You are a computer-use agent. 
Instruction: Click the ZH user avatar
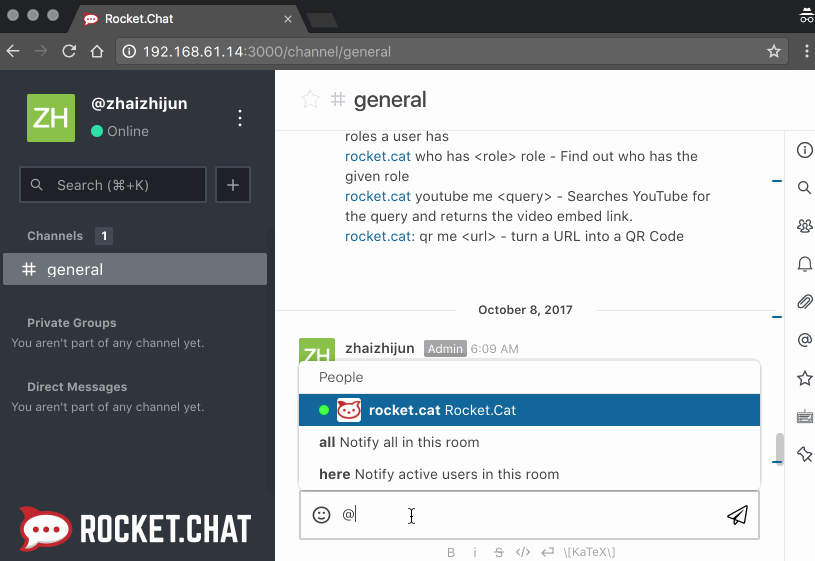[51, 118]
